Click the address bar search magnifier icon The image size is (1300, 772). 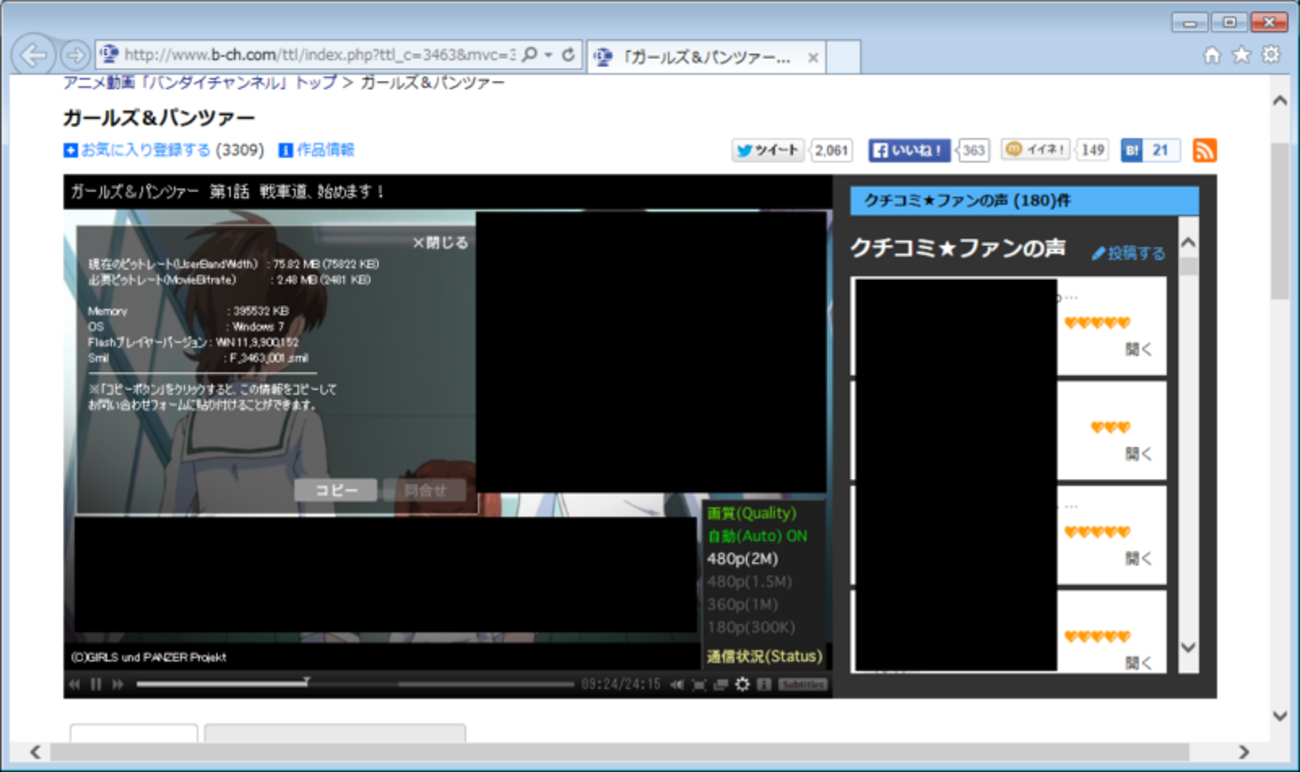pos(530,55)
